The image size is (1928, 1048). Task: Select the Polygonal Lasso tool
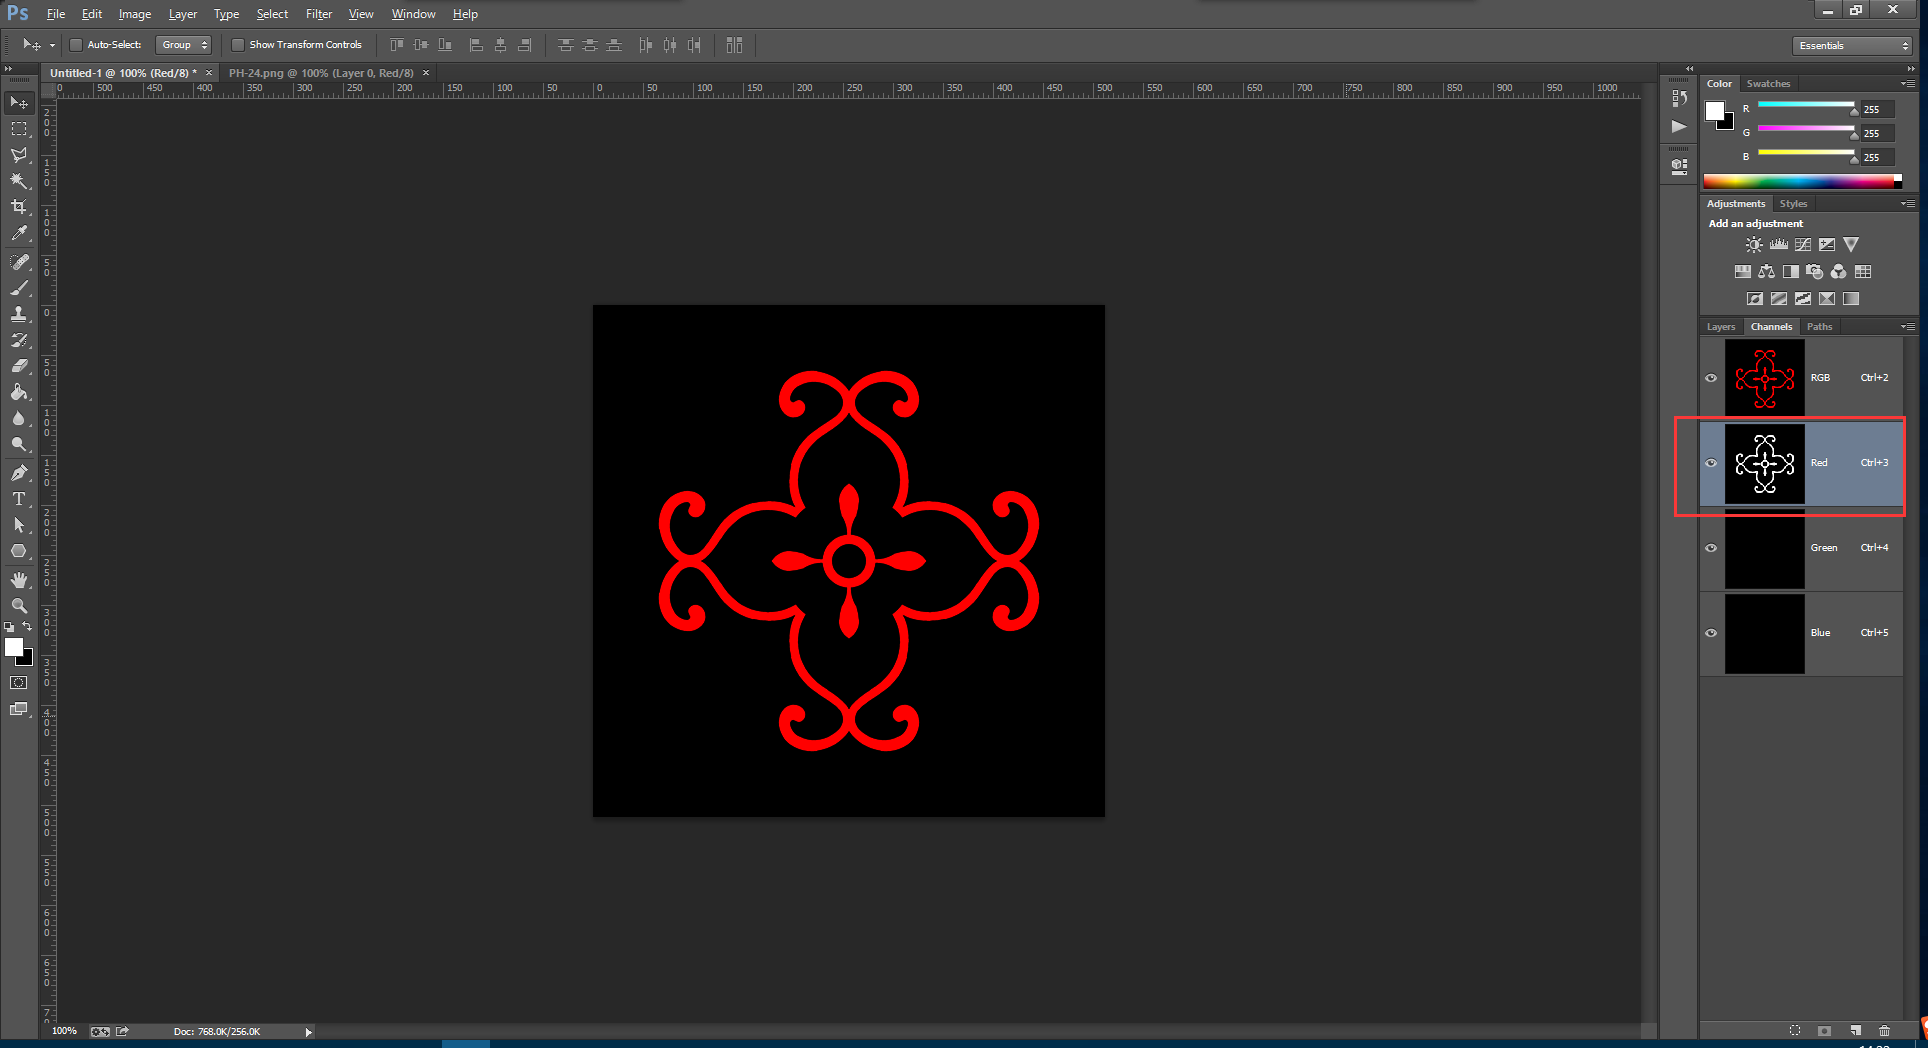coord(19,155)
